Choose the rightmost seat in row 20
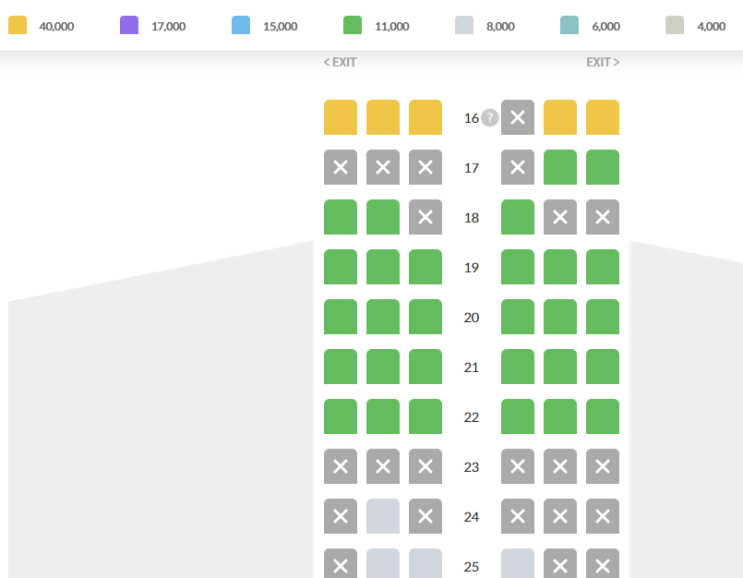Screen dimensions: 743x578 602,317
